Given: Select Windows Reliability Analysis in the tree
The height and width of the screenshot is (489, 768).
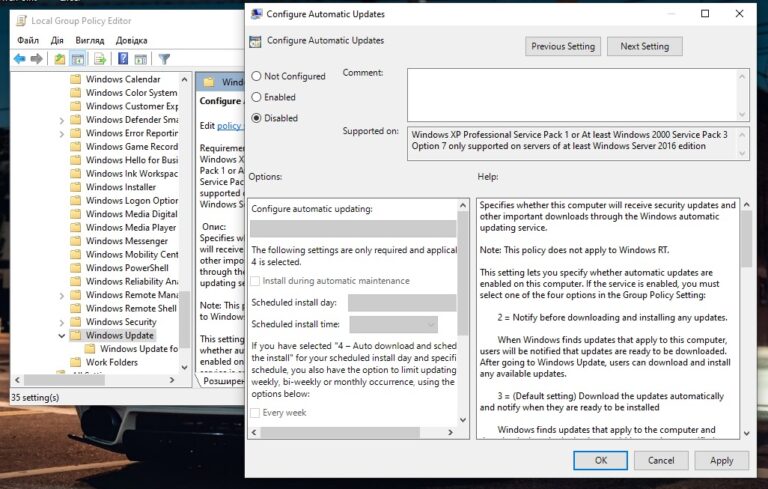Looking at the screenshot, I should (x=132, y=281).
